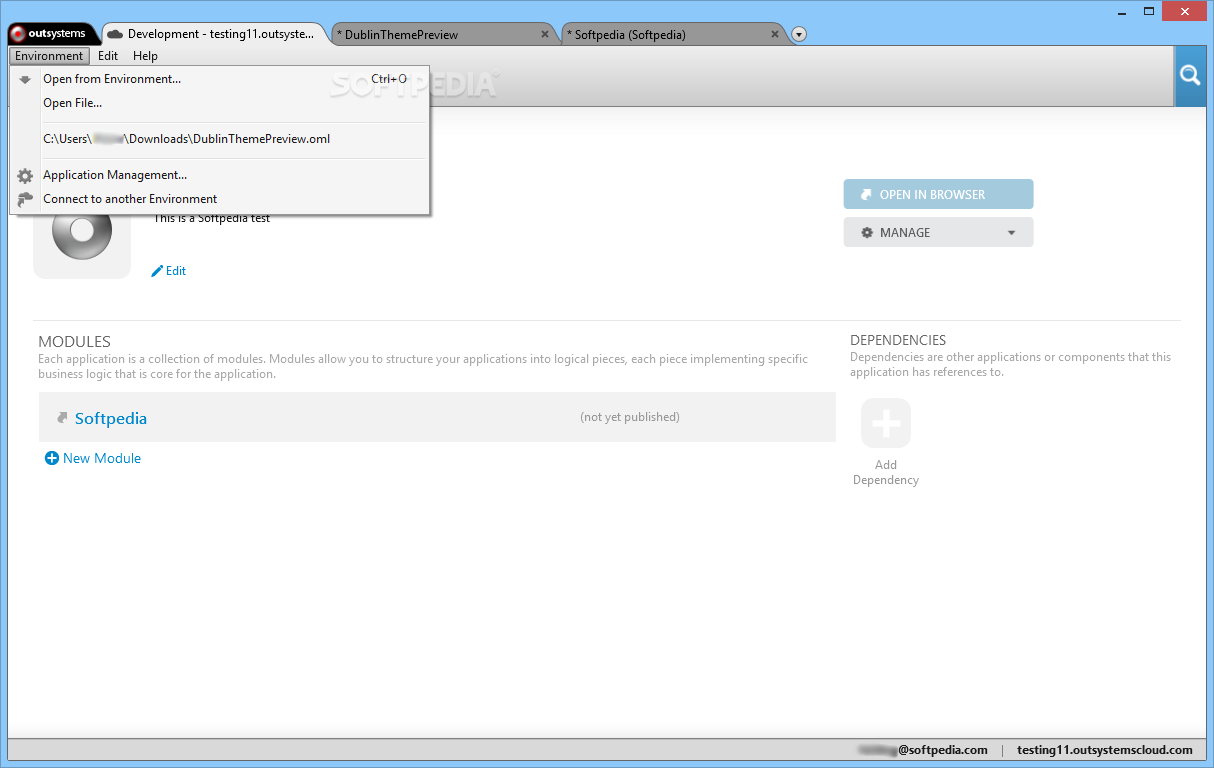
Task: Click the plus icon for New Module
Action: 52,458
